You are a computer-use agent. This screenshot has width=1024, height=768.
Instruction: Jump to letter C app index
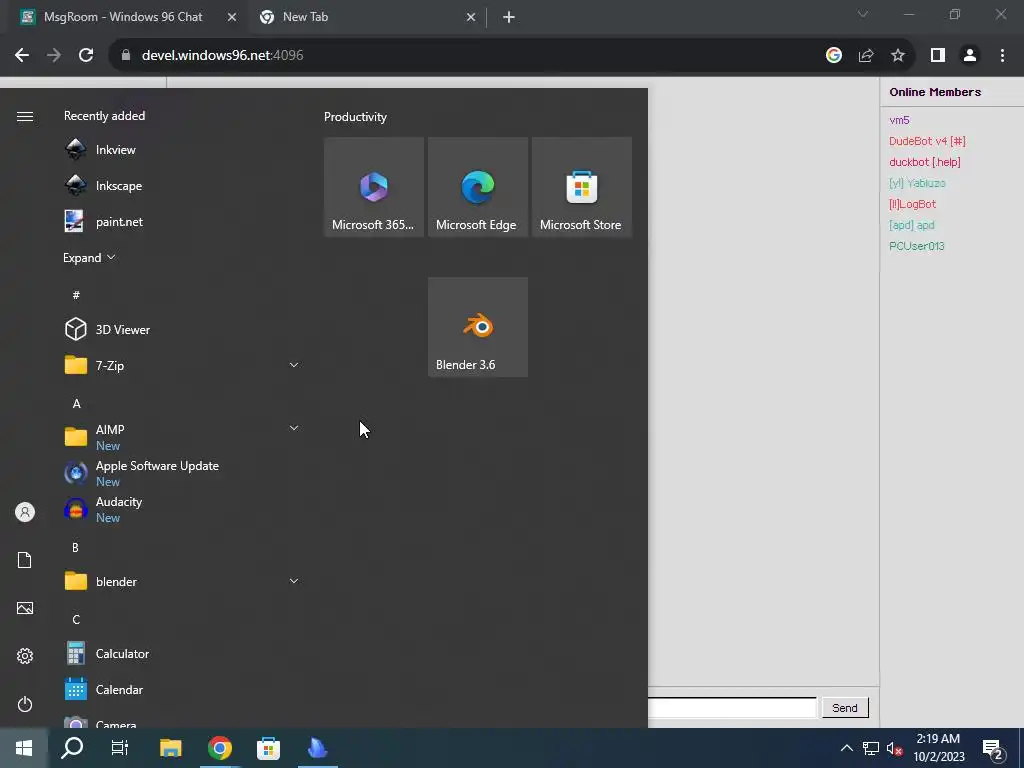76,619
